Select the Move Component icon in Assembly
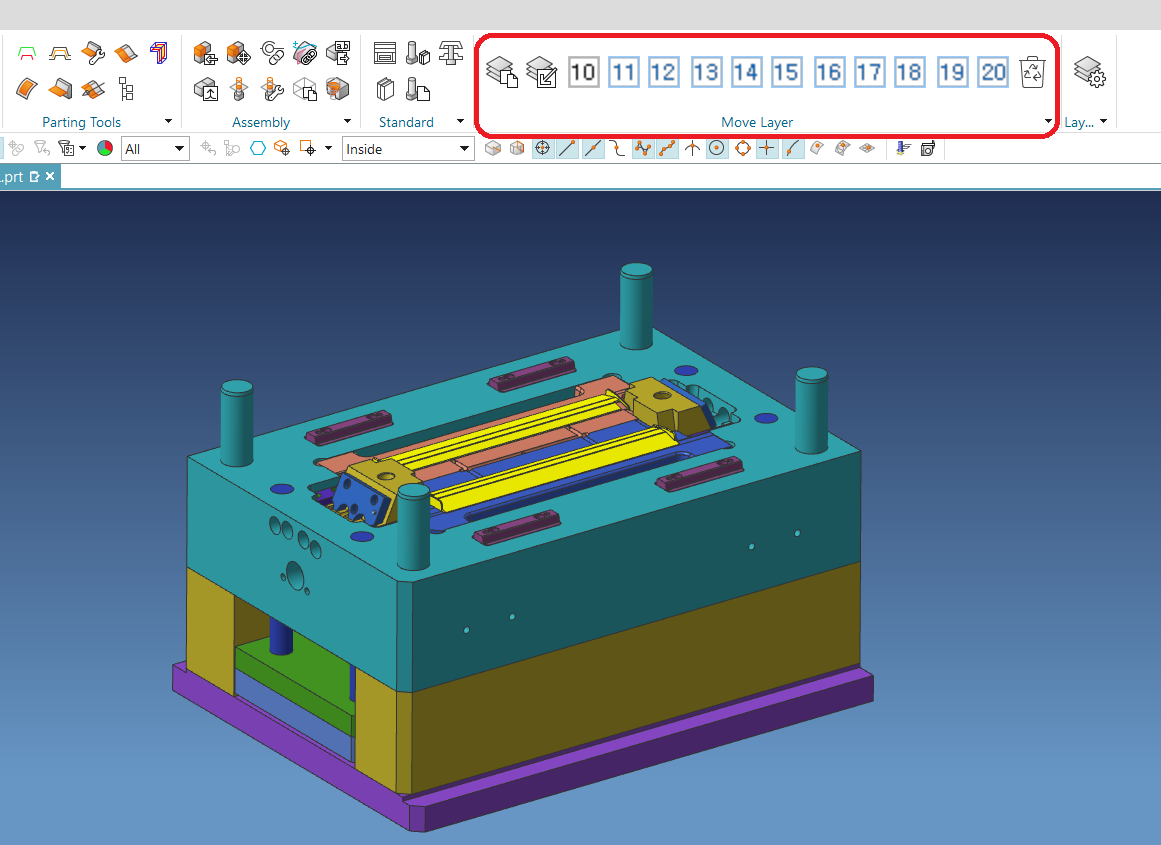 pyautogui.click(x=238, y=53)
